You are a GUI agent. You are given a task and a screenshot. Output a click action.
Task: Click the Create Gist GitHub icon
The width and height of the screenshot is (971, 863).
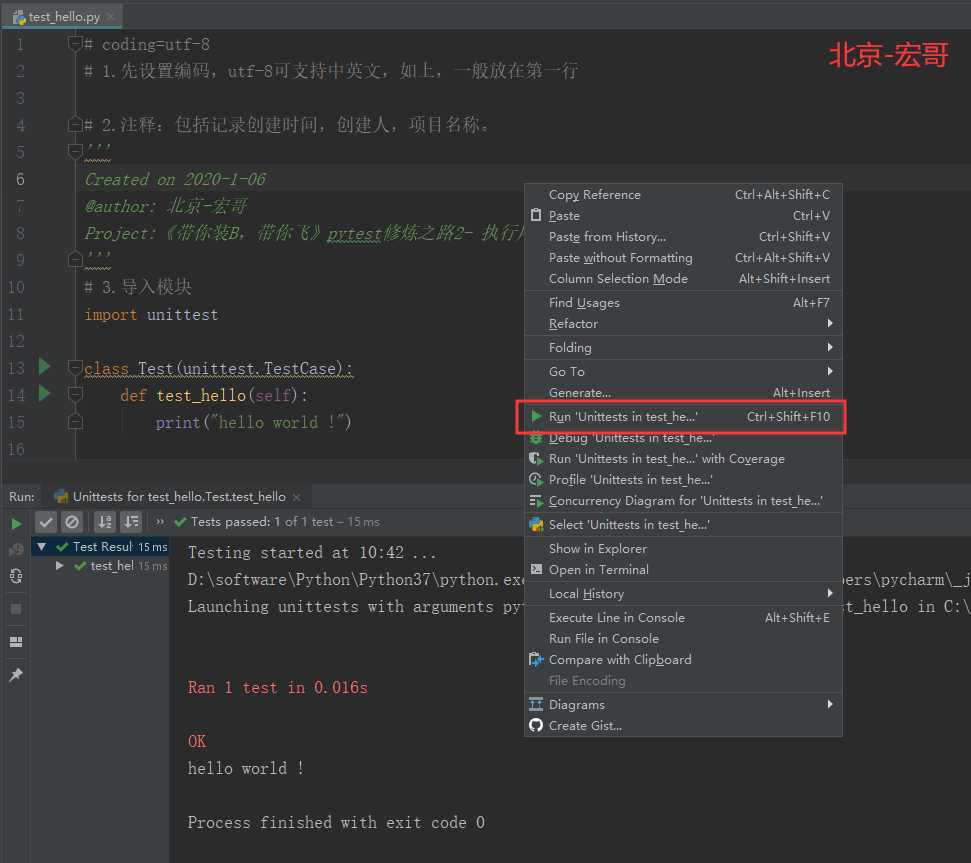coord(536,726)
